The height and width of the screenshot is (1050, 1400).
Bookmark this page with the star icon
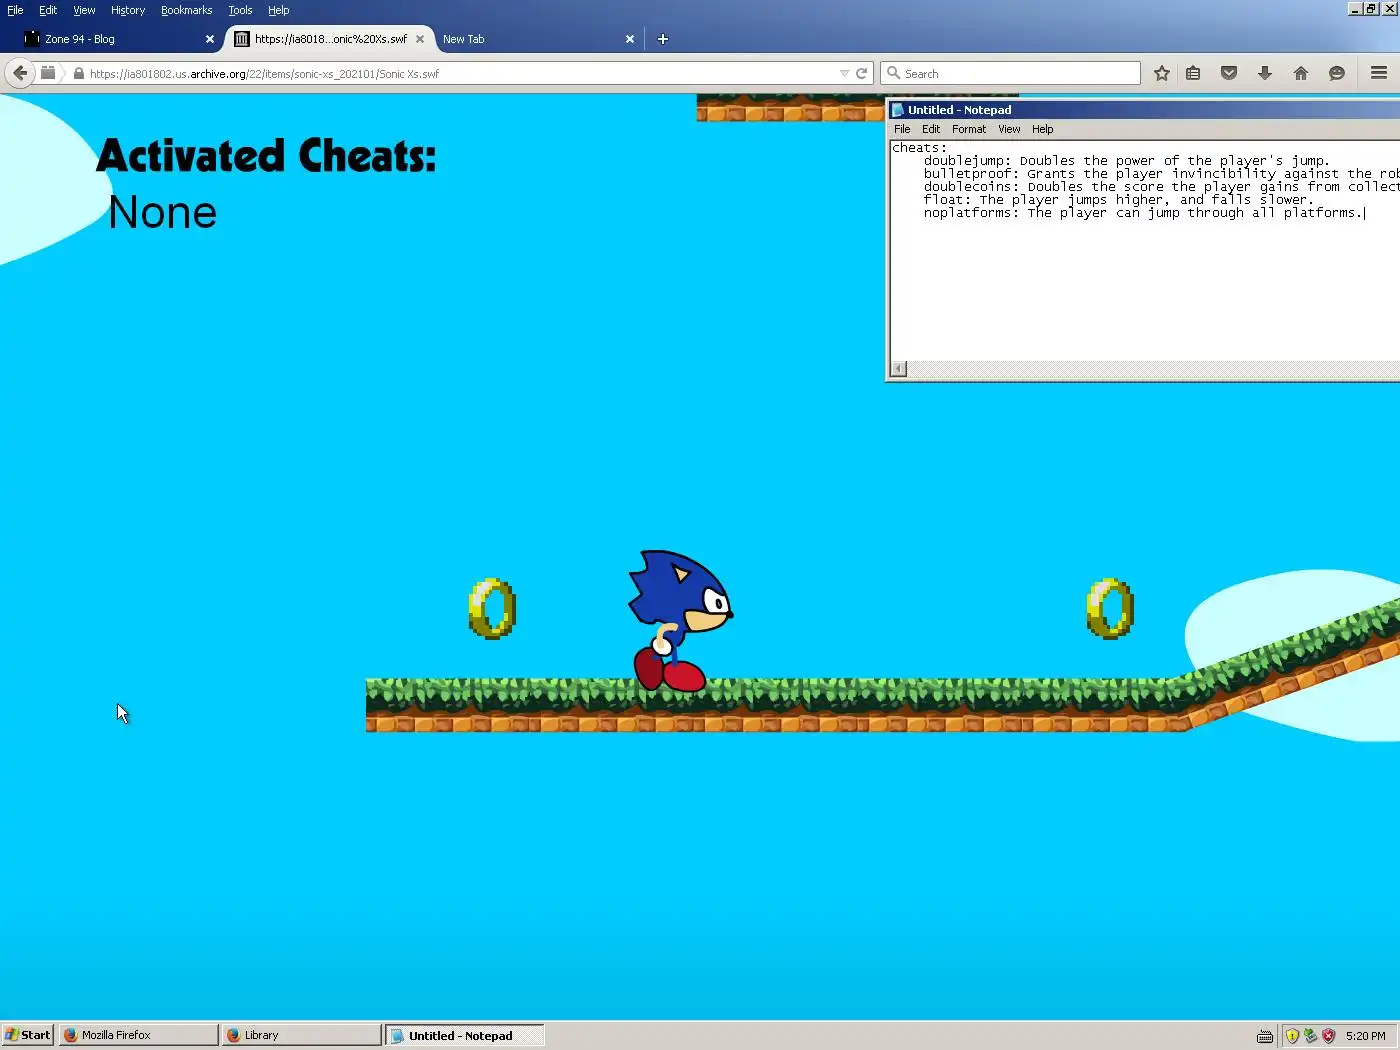coord(1161,73)
